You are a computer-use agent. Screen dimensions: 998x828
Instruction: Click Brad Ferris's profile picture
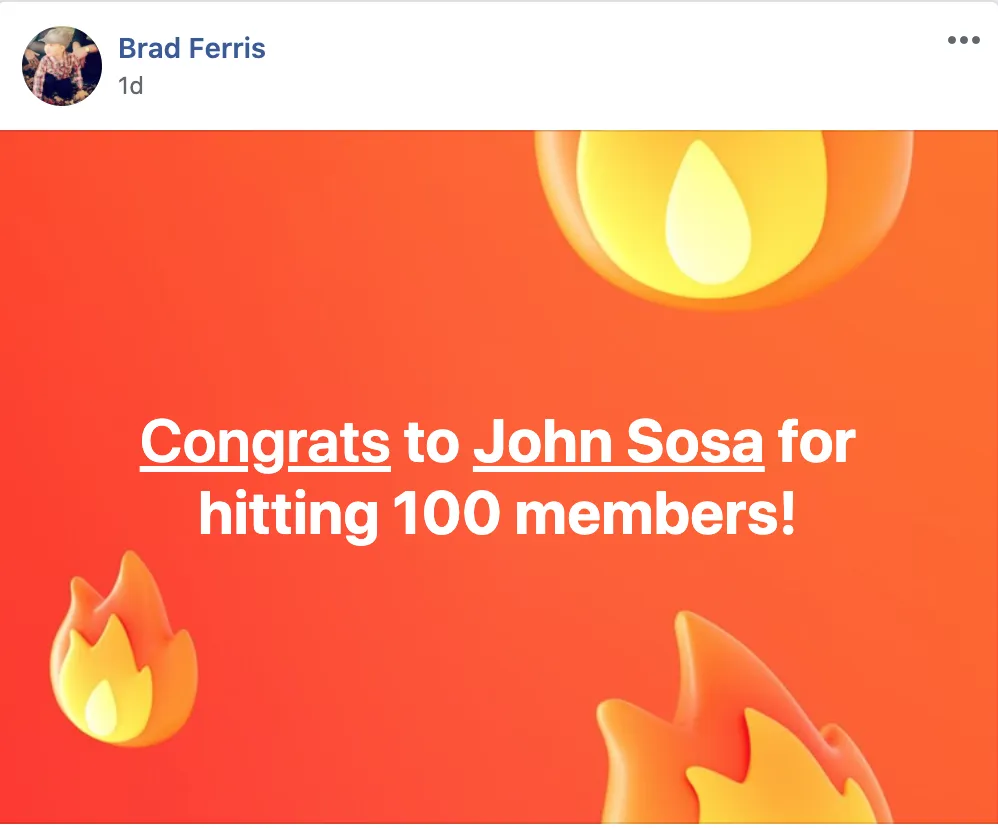(x=62, y=66)
